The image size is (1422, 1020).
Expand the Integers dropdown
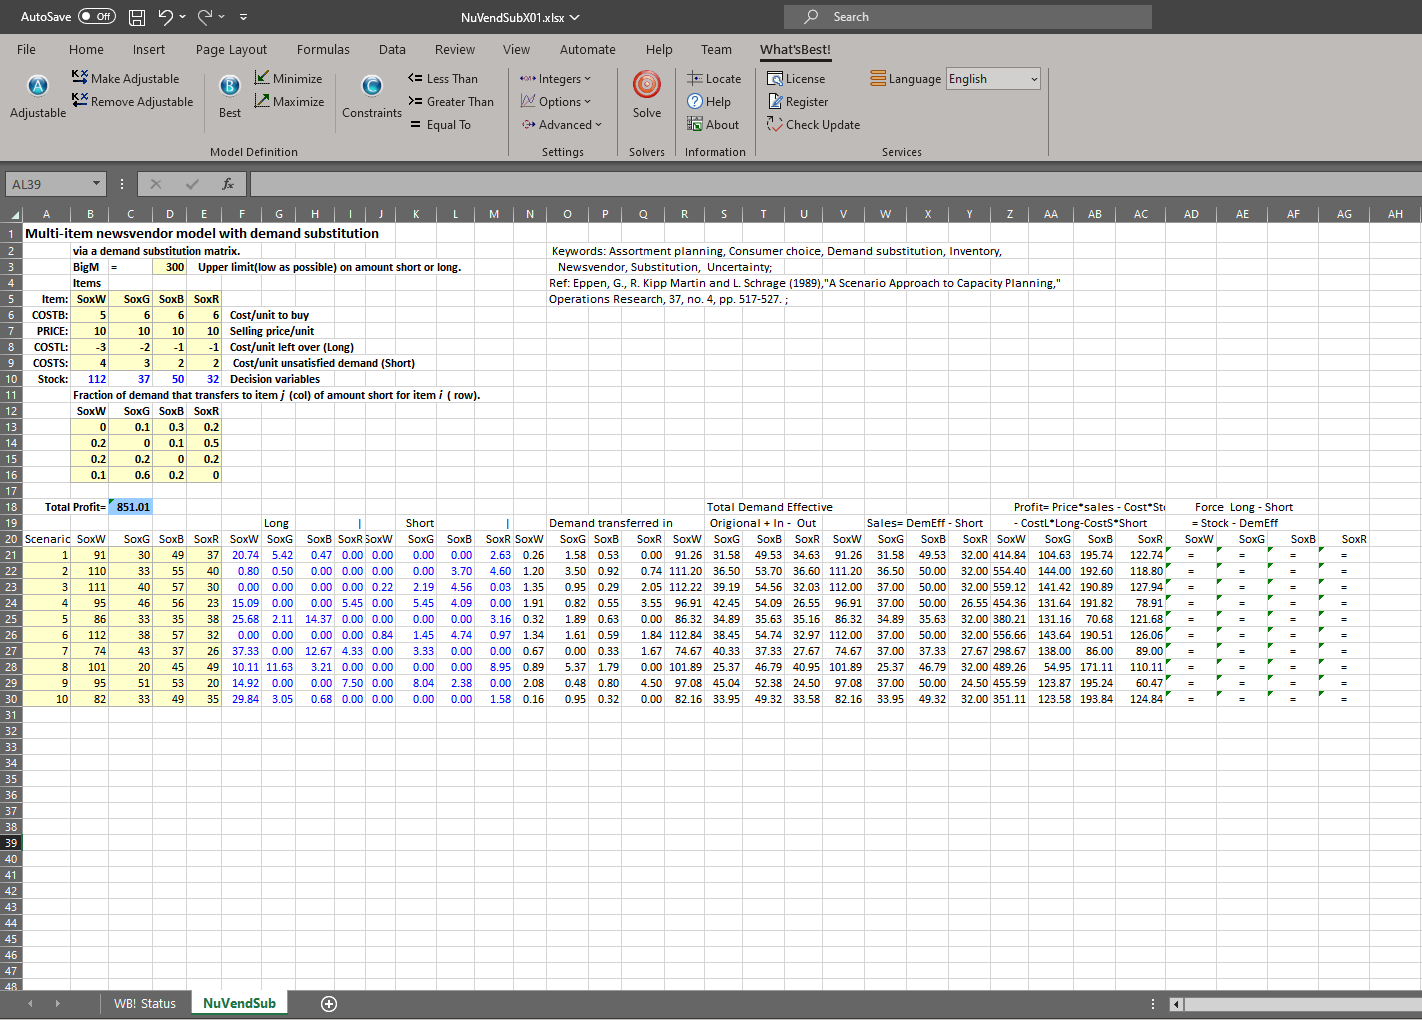[556, 79]
